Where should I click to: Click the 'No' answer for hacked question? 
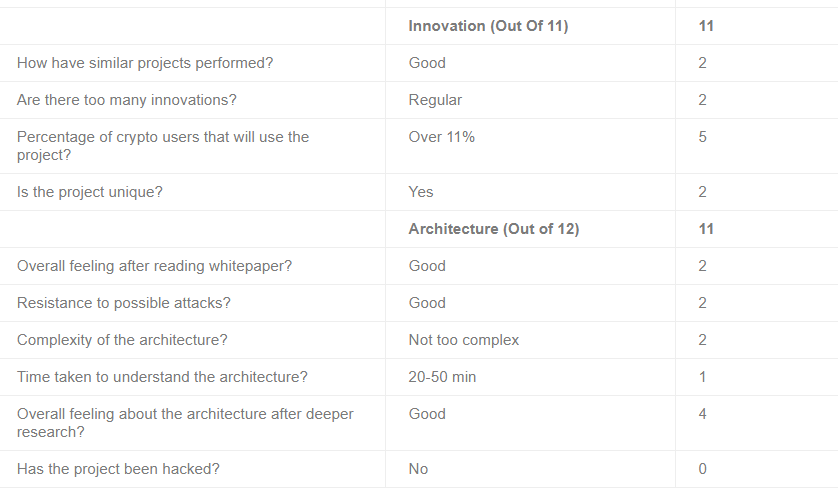click(418, 469)
